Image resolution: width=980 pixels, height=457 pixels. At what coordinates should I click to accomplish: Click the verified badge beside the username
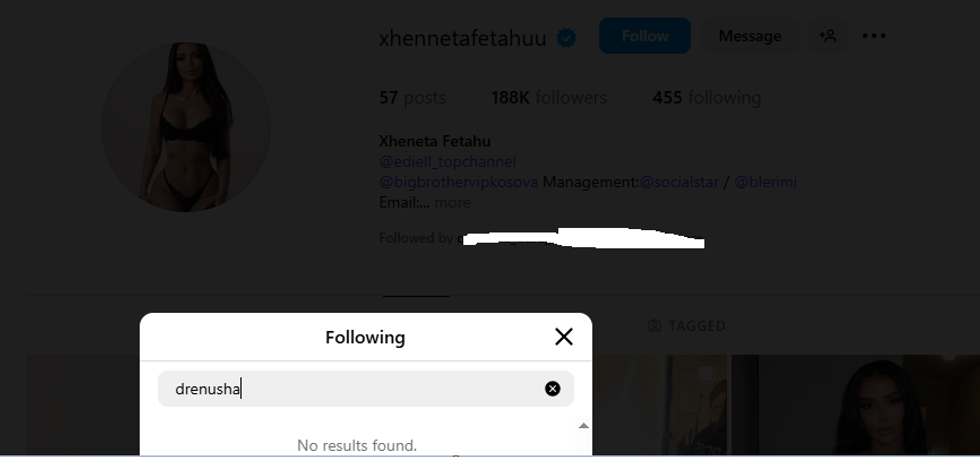[567, 38]
